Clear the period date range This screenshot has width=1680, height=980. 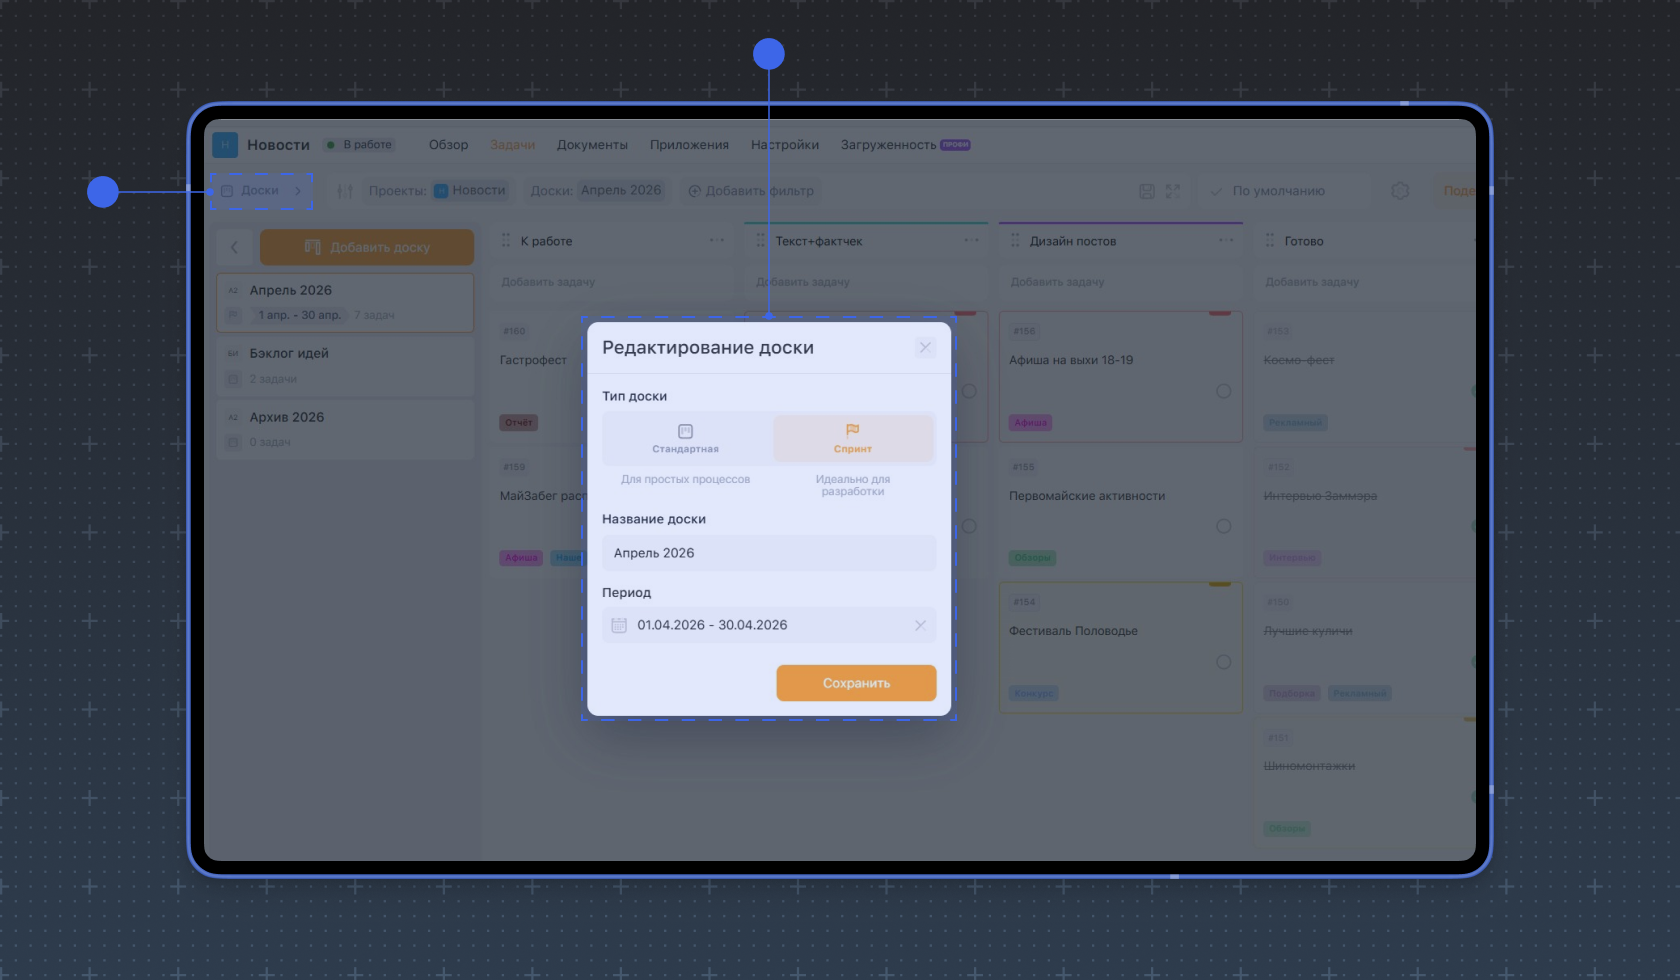920,625
